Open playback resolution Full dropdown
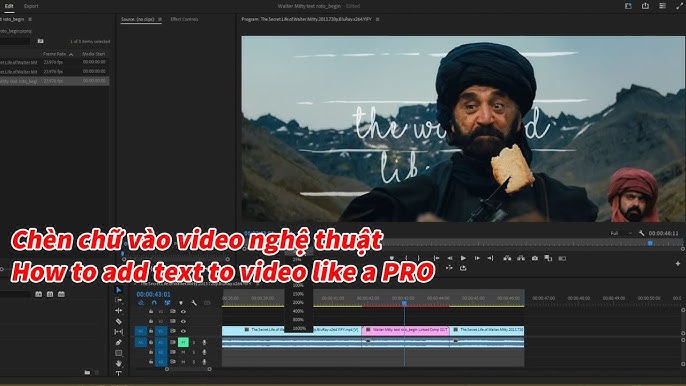The width and height of the screenshot is (686, 386). tap(621, 233)
